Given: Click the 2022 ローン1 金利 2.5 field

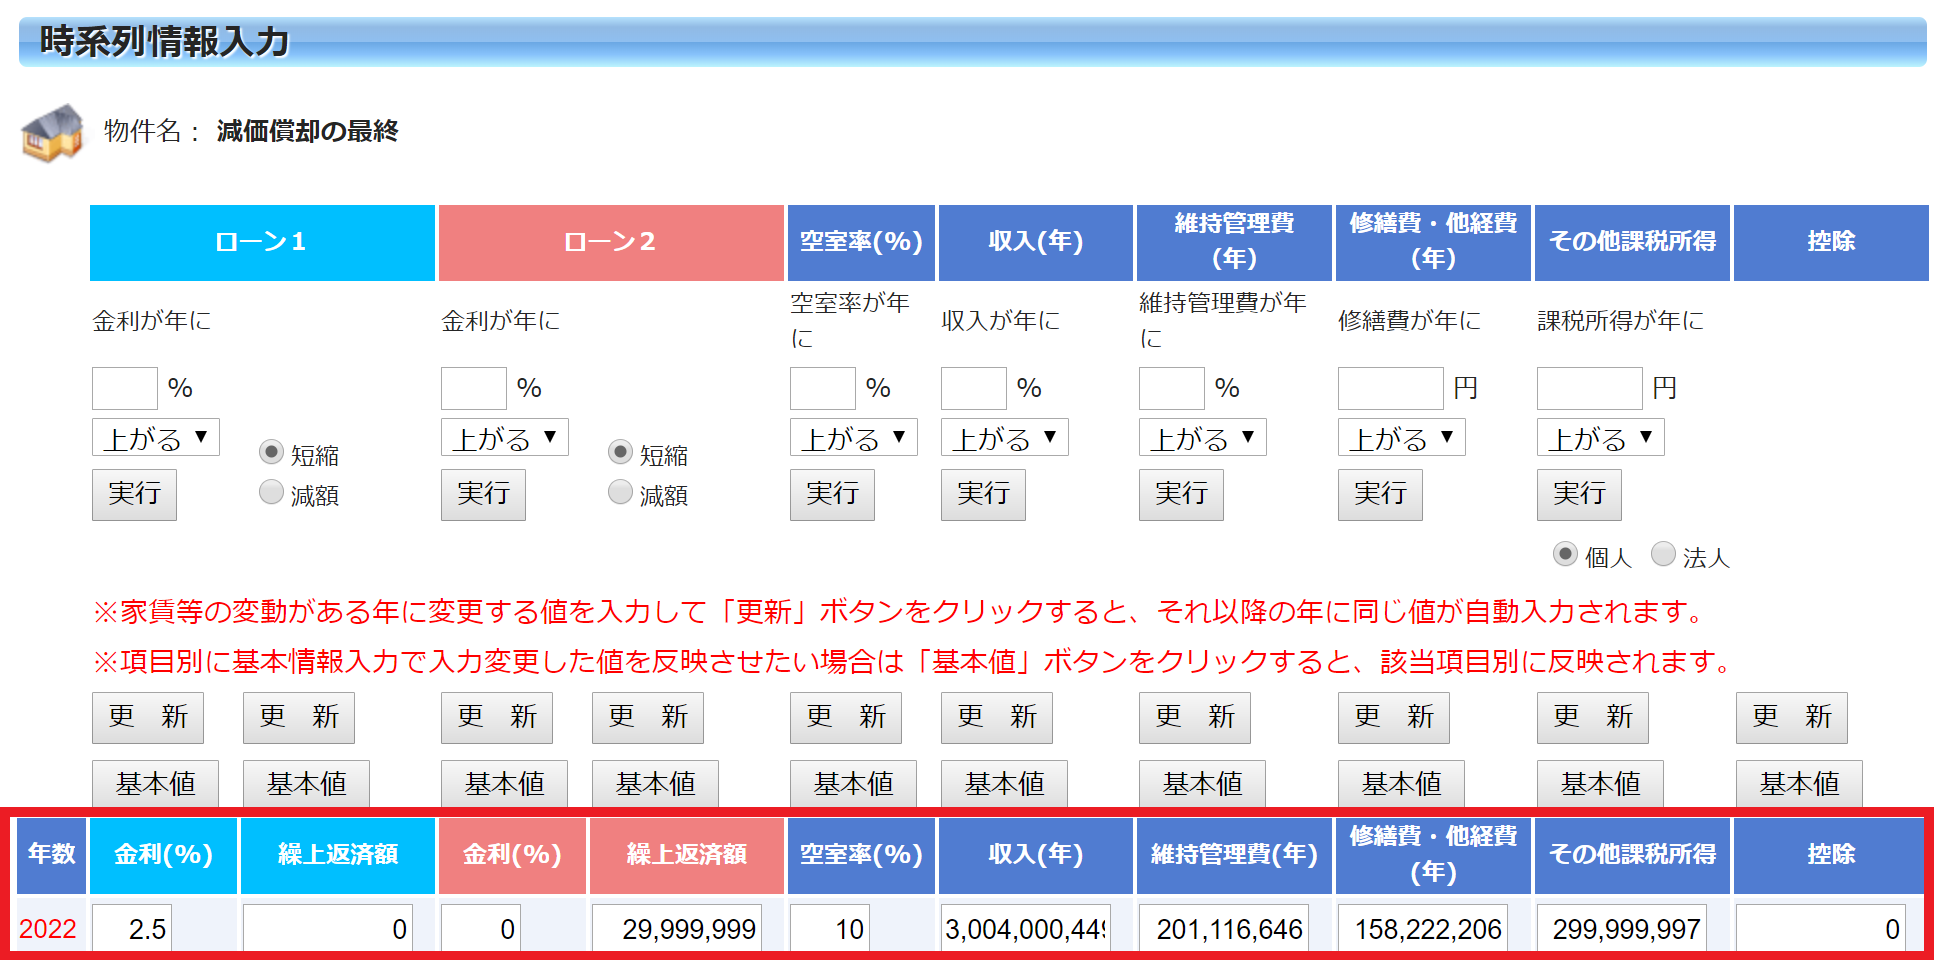Looking at the screenshot, I should click(132, 929).
